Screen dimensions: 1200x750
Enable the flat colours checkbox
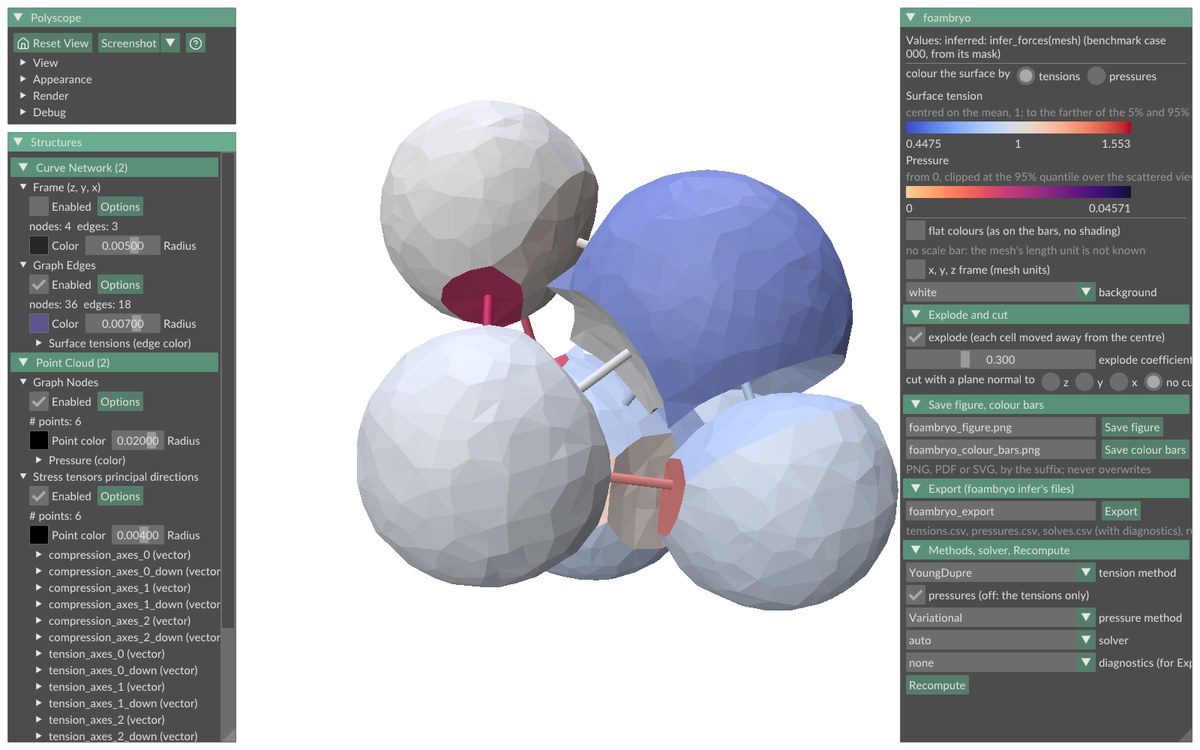[x=915, y=231]
